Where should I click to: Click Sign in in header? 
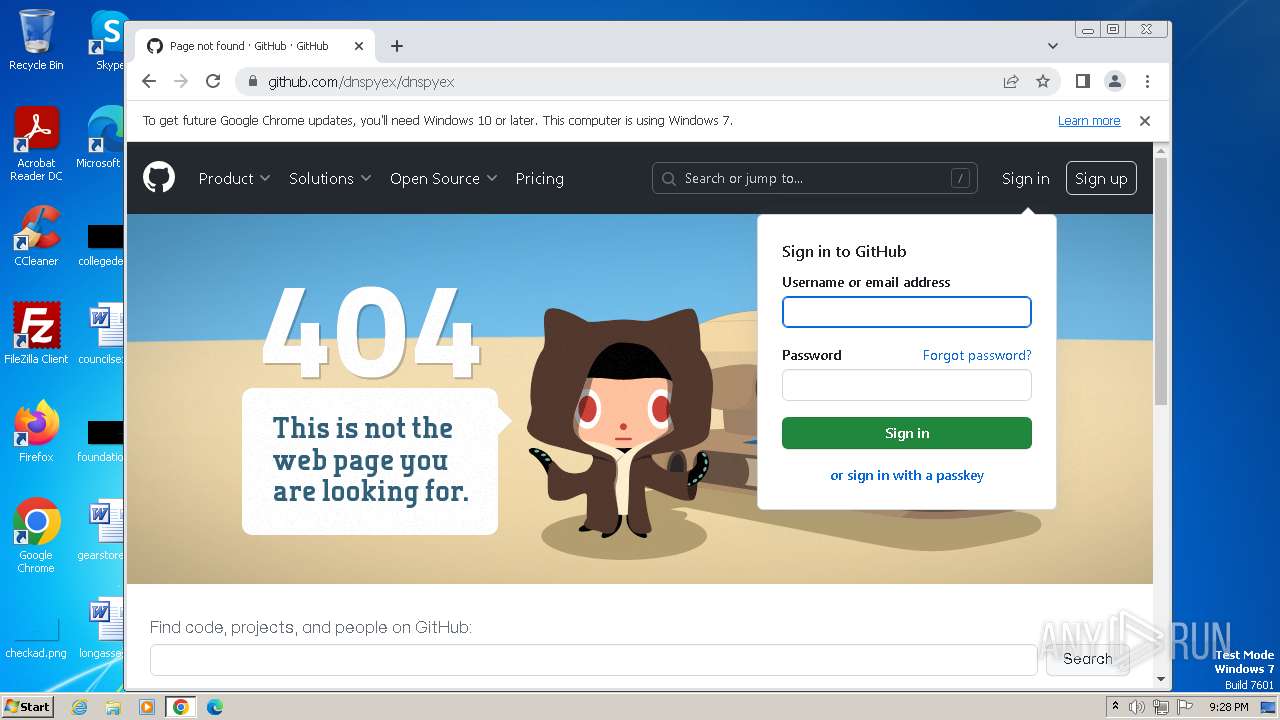pyautogui.click(x=1025, y=178)
